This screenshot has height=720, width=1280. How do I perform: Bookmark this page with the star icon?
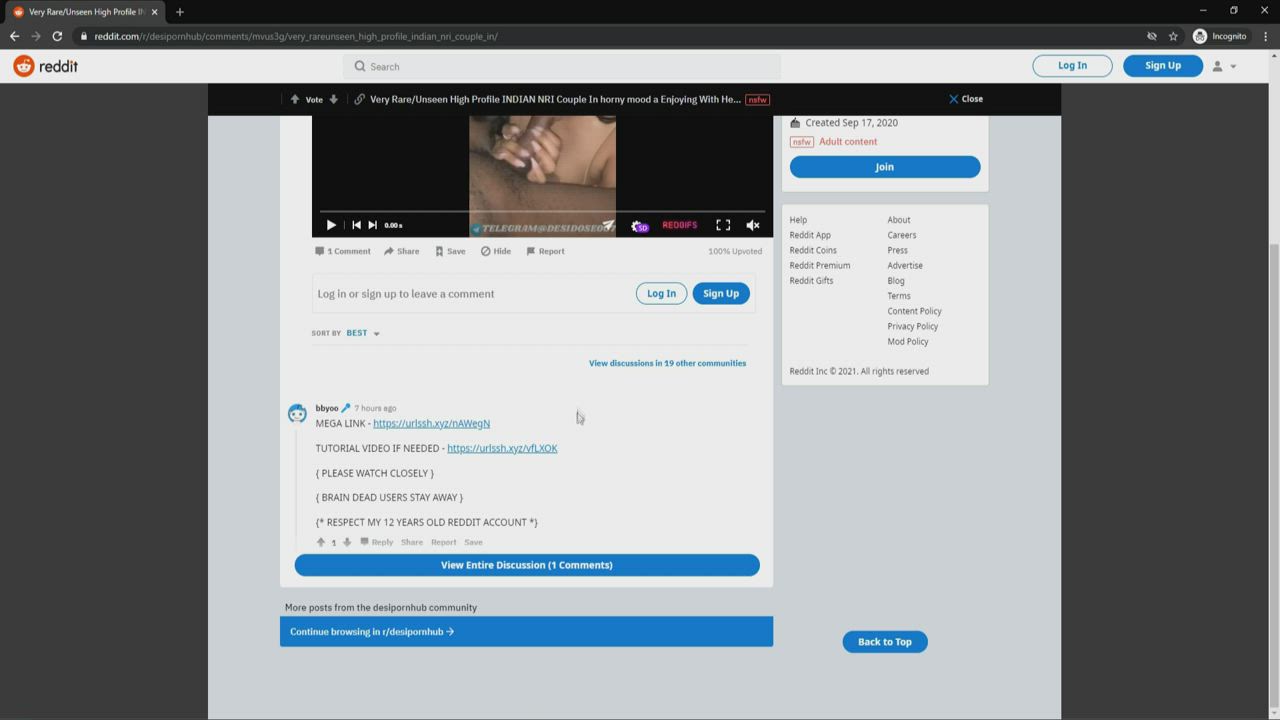point(1173,36)
